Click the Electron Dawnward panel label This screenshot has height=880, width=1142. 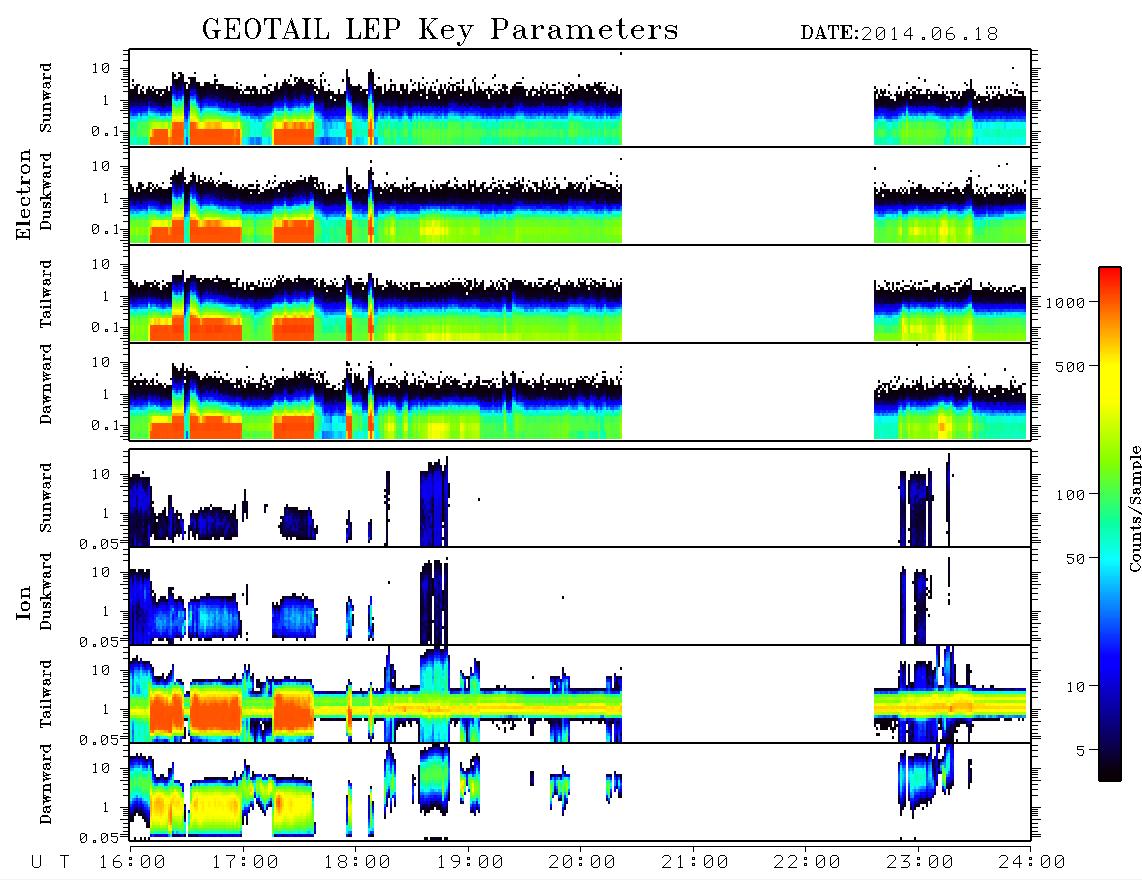click(x=46, y=384)
